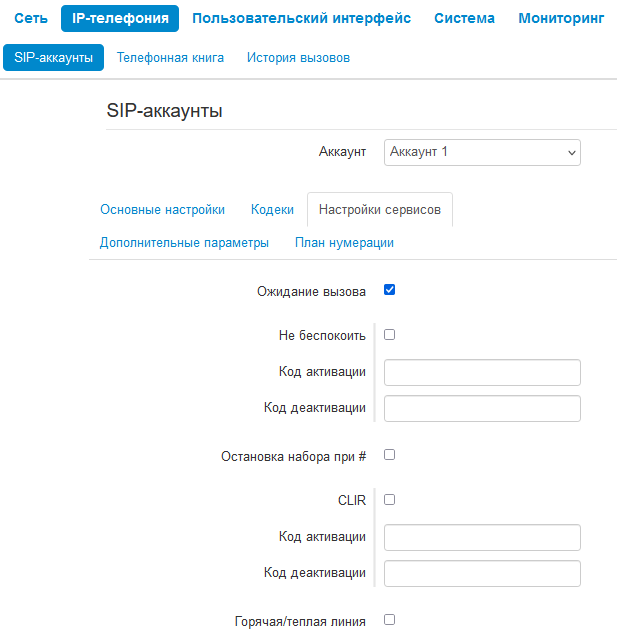This screenshot has width=617, height=640.
Task: Enable the Горячая/теплая линия checkbox
Action: 390,620
